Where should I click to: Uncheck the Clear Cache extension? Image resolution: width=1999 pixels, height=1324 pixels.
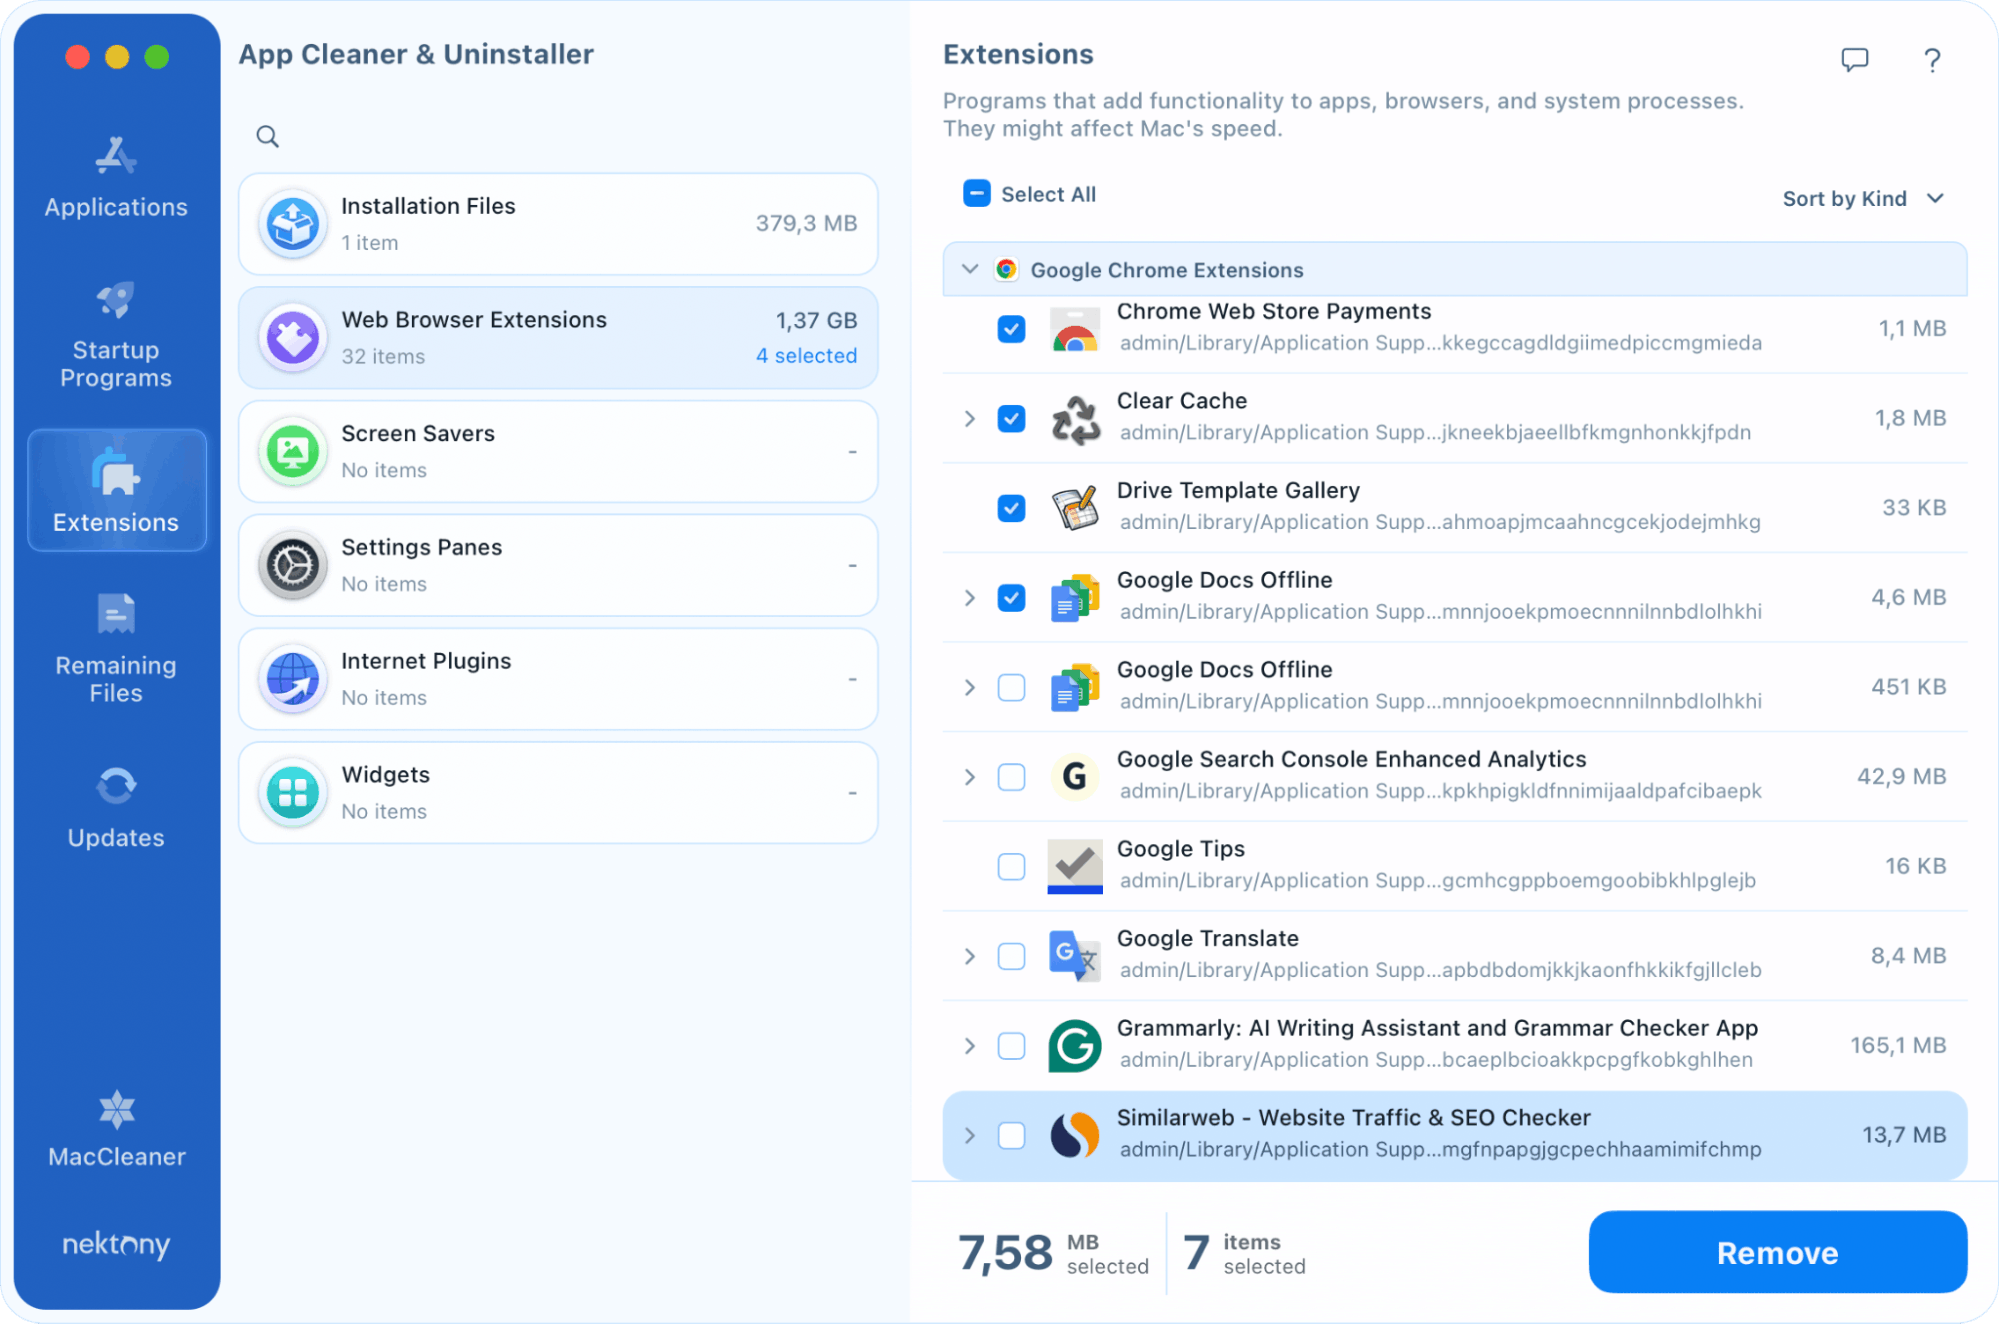1011,418
